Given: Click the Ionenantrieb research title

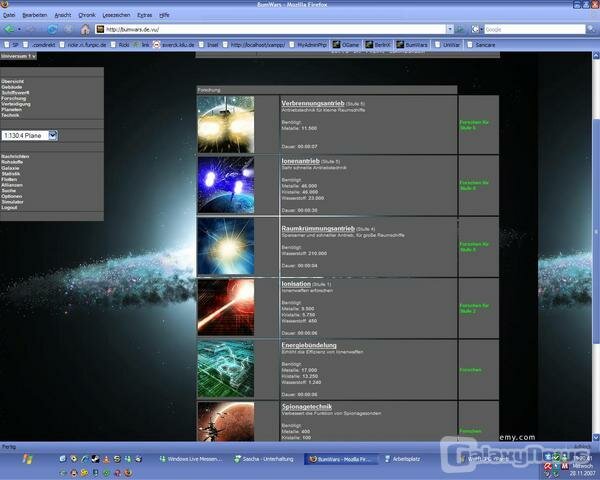Looking at the screenshot, I should [x=300, y=161].
